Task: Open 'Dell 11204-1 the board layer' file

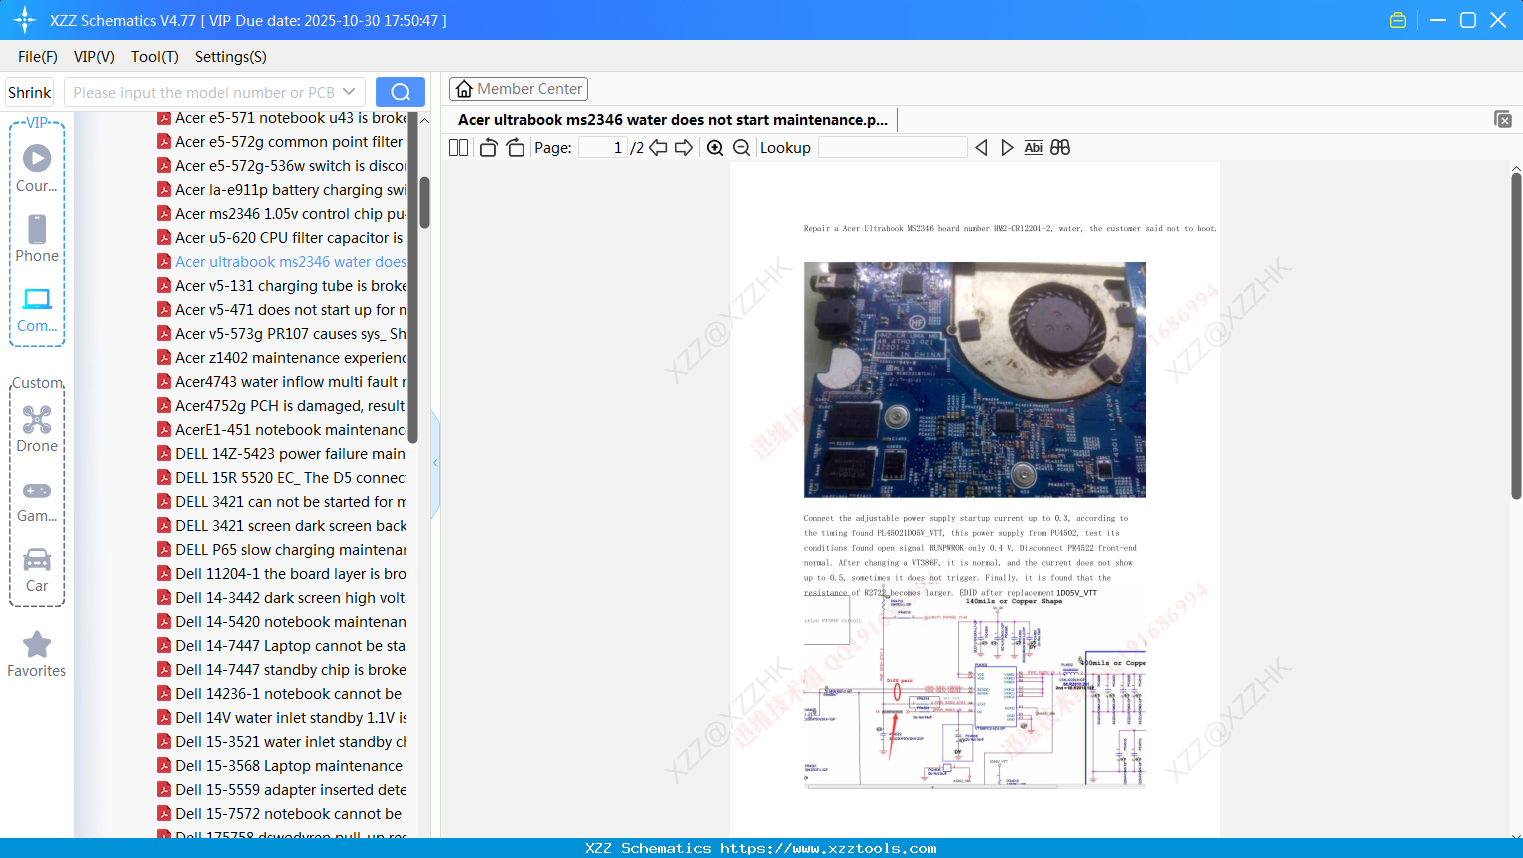Action: (282, 574)
